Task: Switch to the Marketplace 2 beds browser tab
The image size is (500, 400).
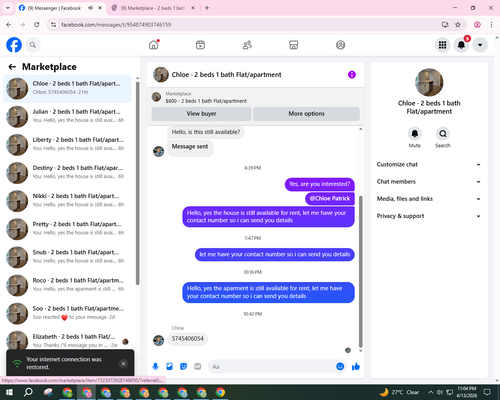Action: (x=153, y=8)
